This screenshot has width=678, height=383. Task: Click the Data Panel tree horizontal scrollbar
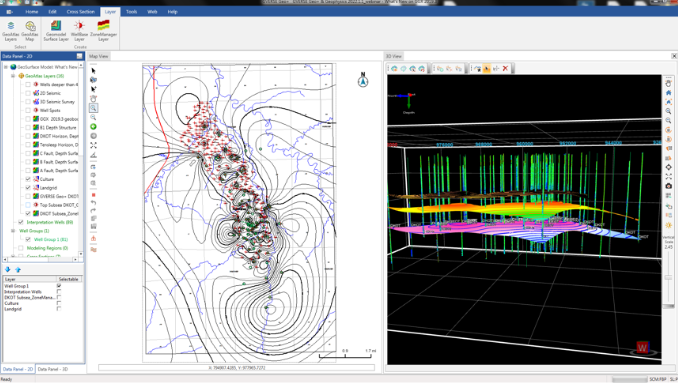coord(40,259)
